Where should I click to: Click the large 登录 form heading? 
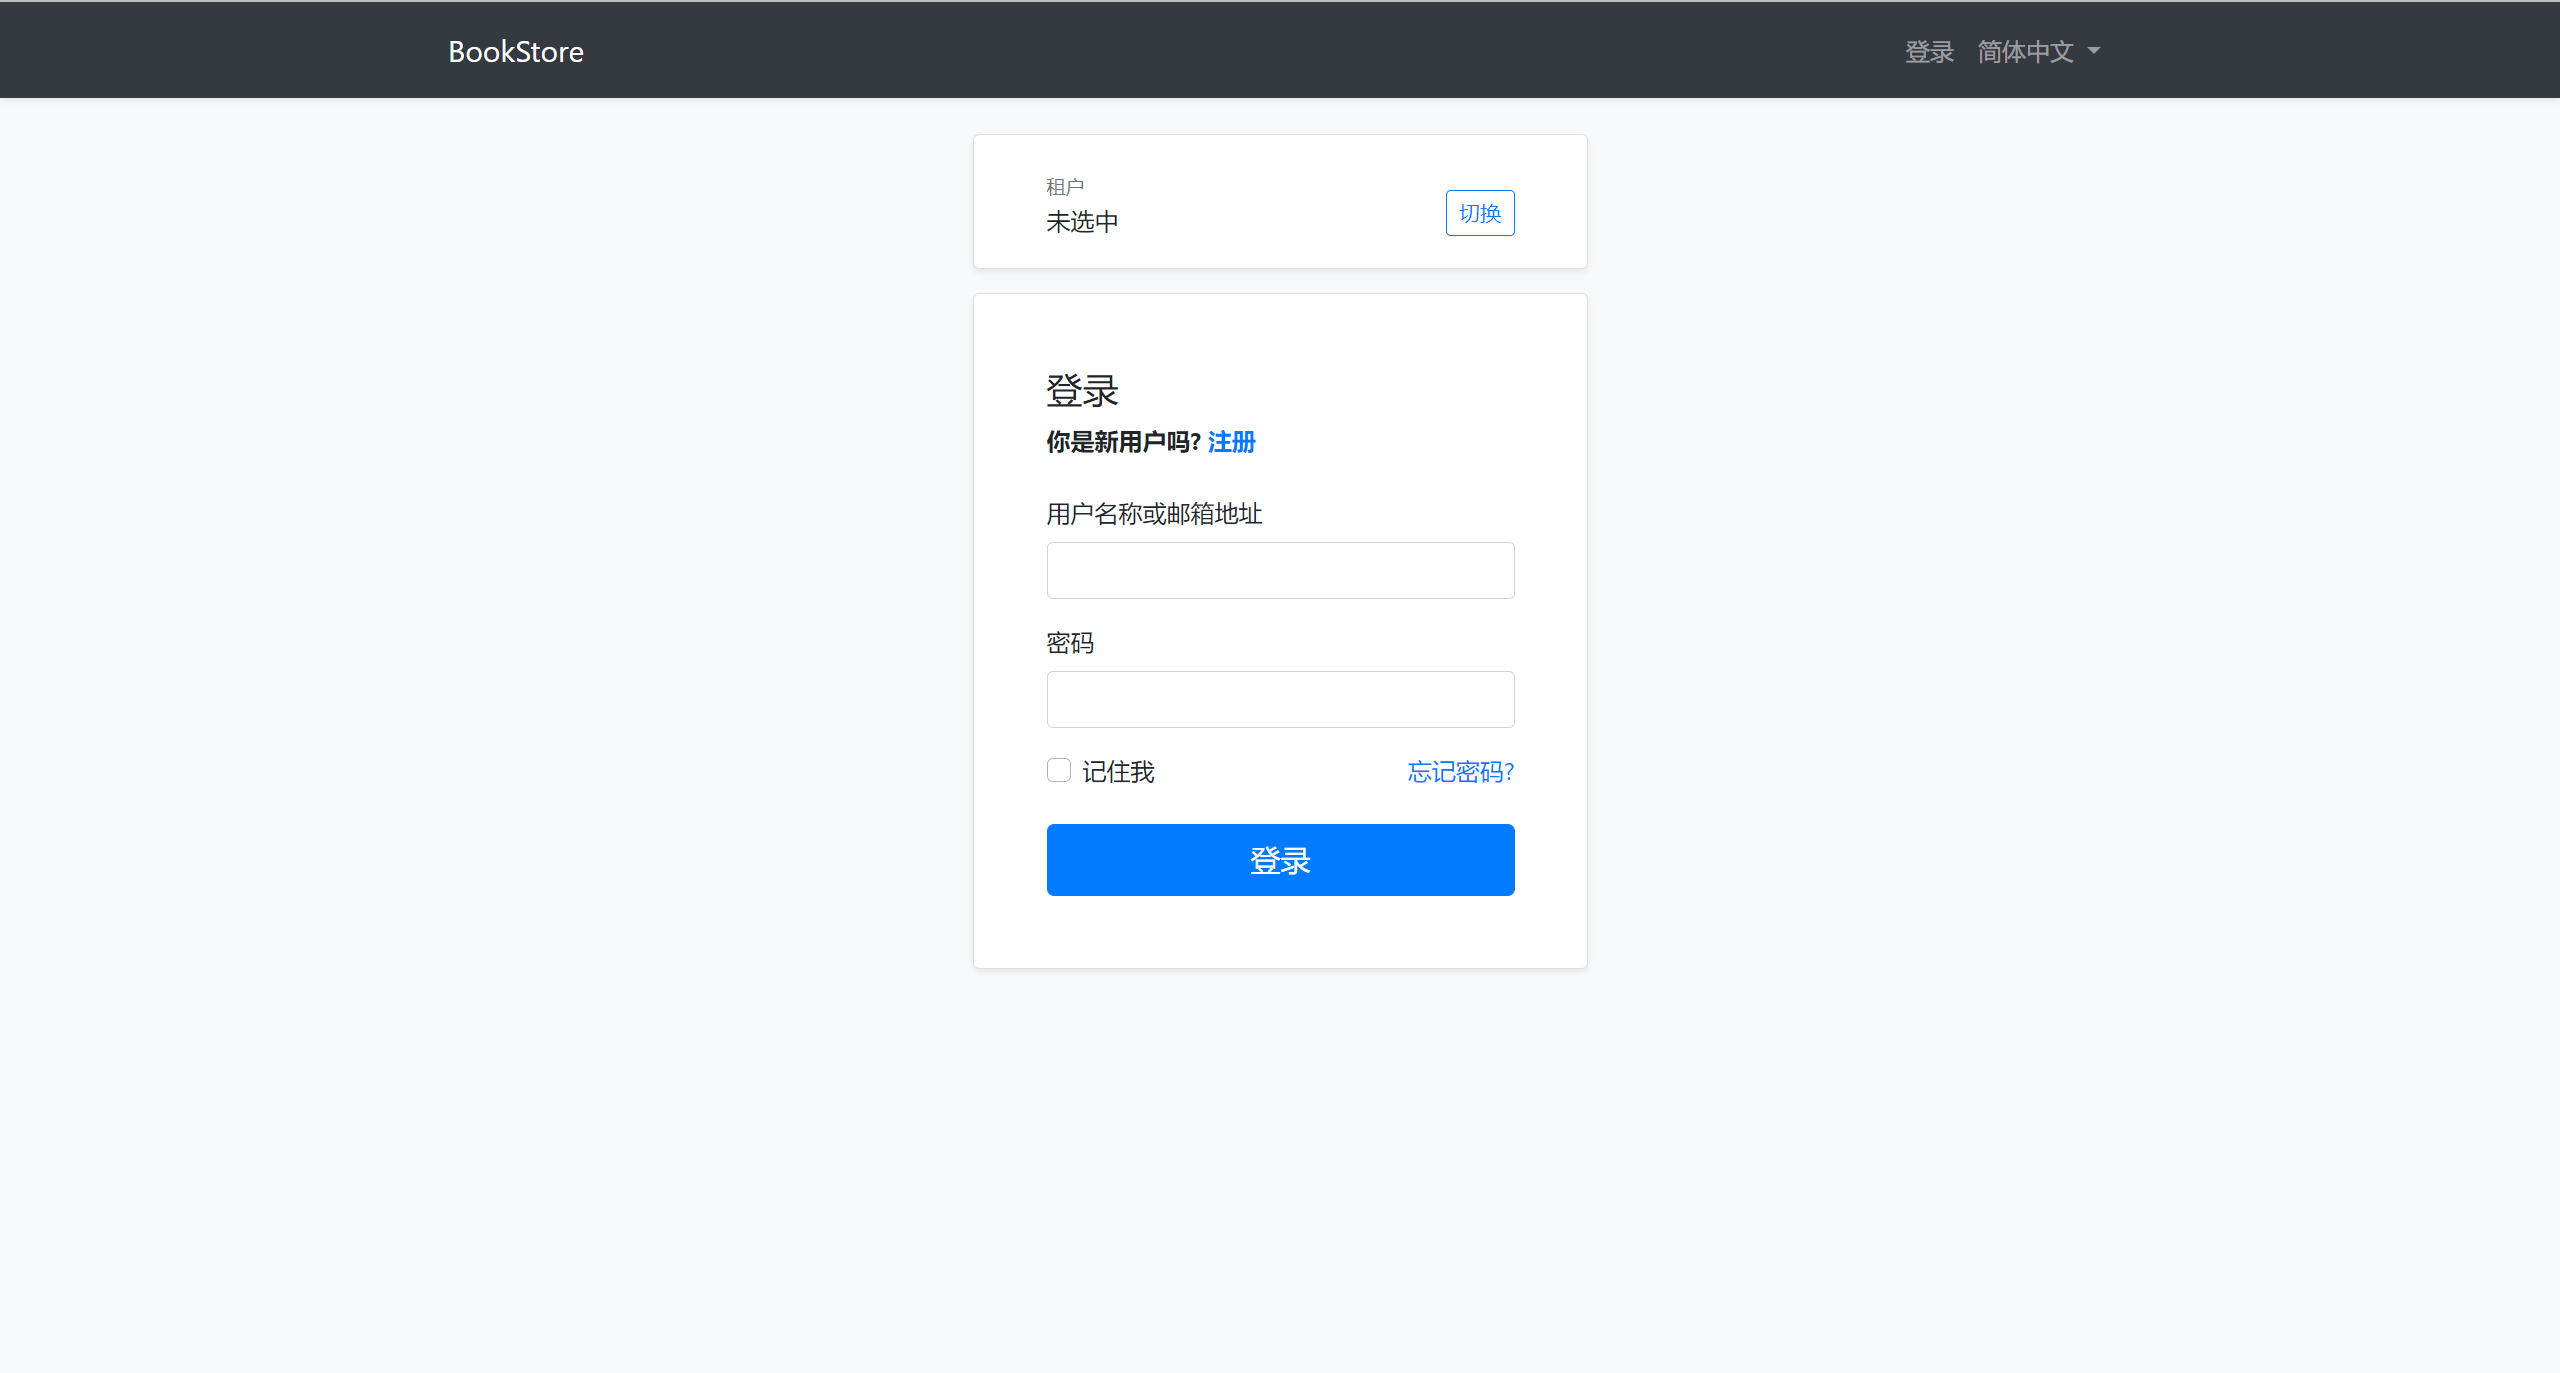pyautogui.click(x=1082, y=391)
